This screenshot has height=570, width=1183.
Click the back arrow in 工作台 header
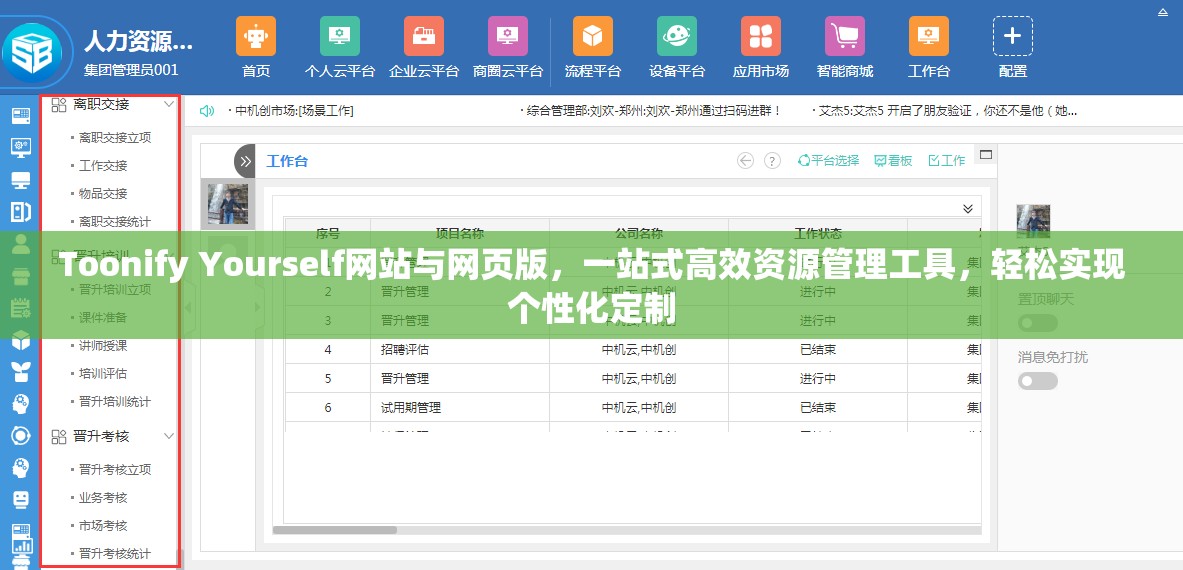(x=745, y=161)
